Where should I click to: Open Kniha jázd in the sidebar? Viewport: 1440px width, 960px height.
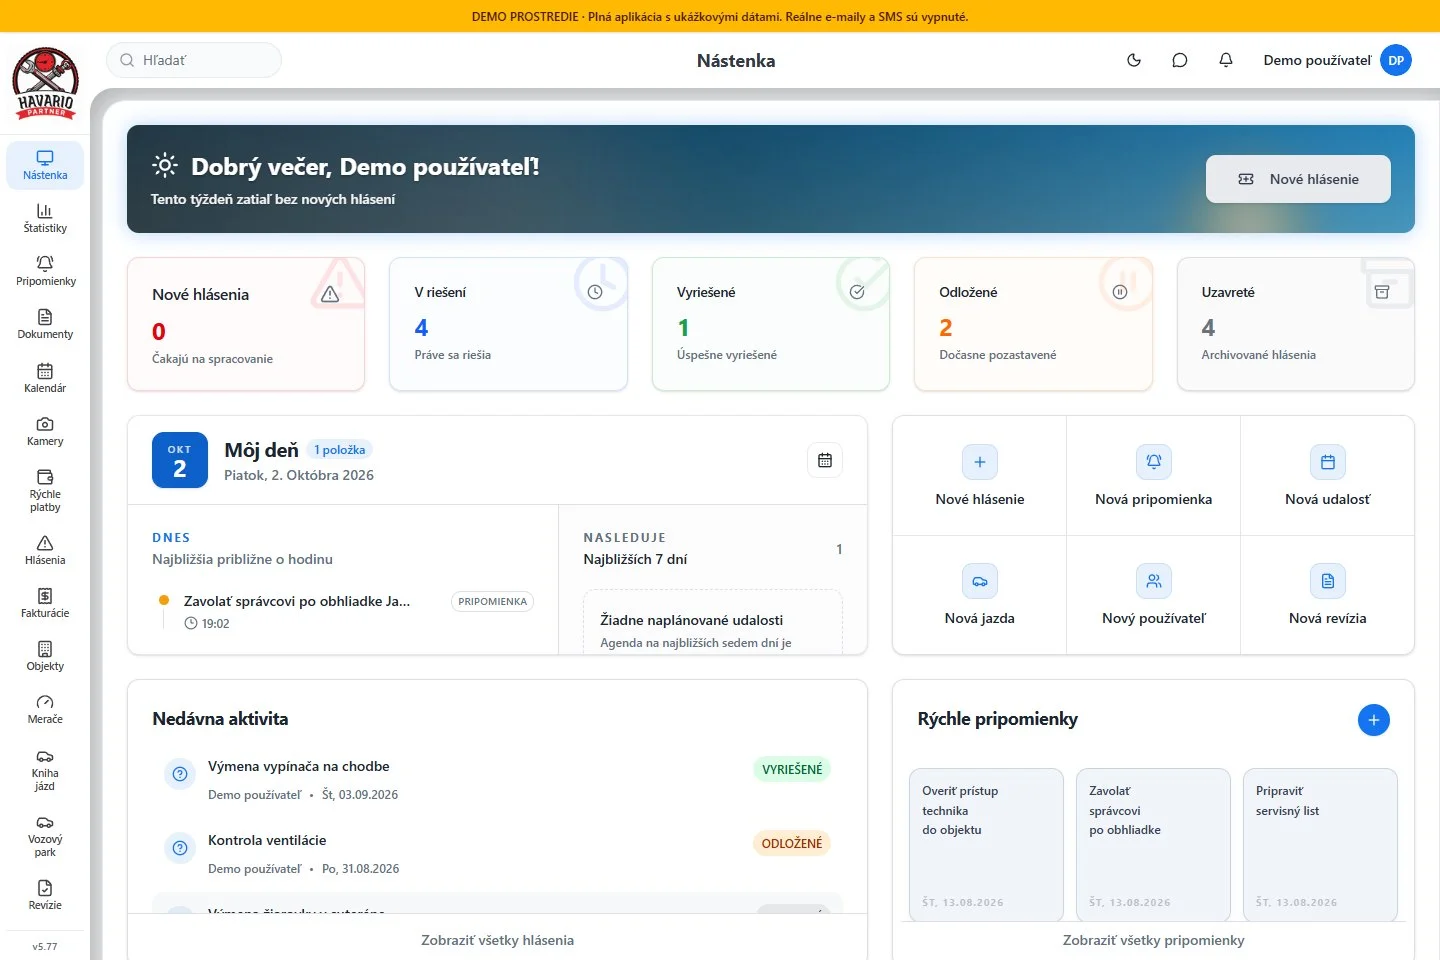coord(45,769)
